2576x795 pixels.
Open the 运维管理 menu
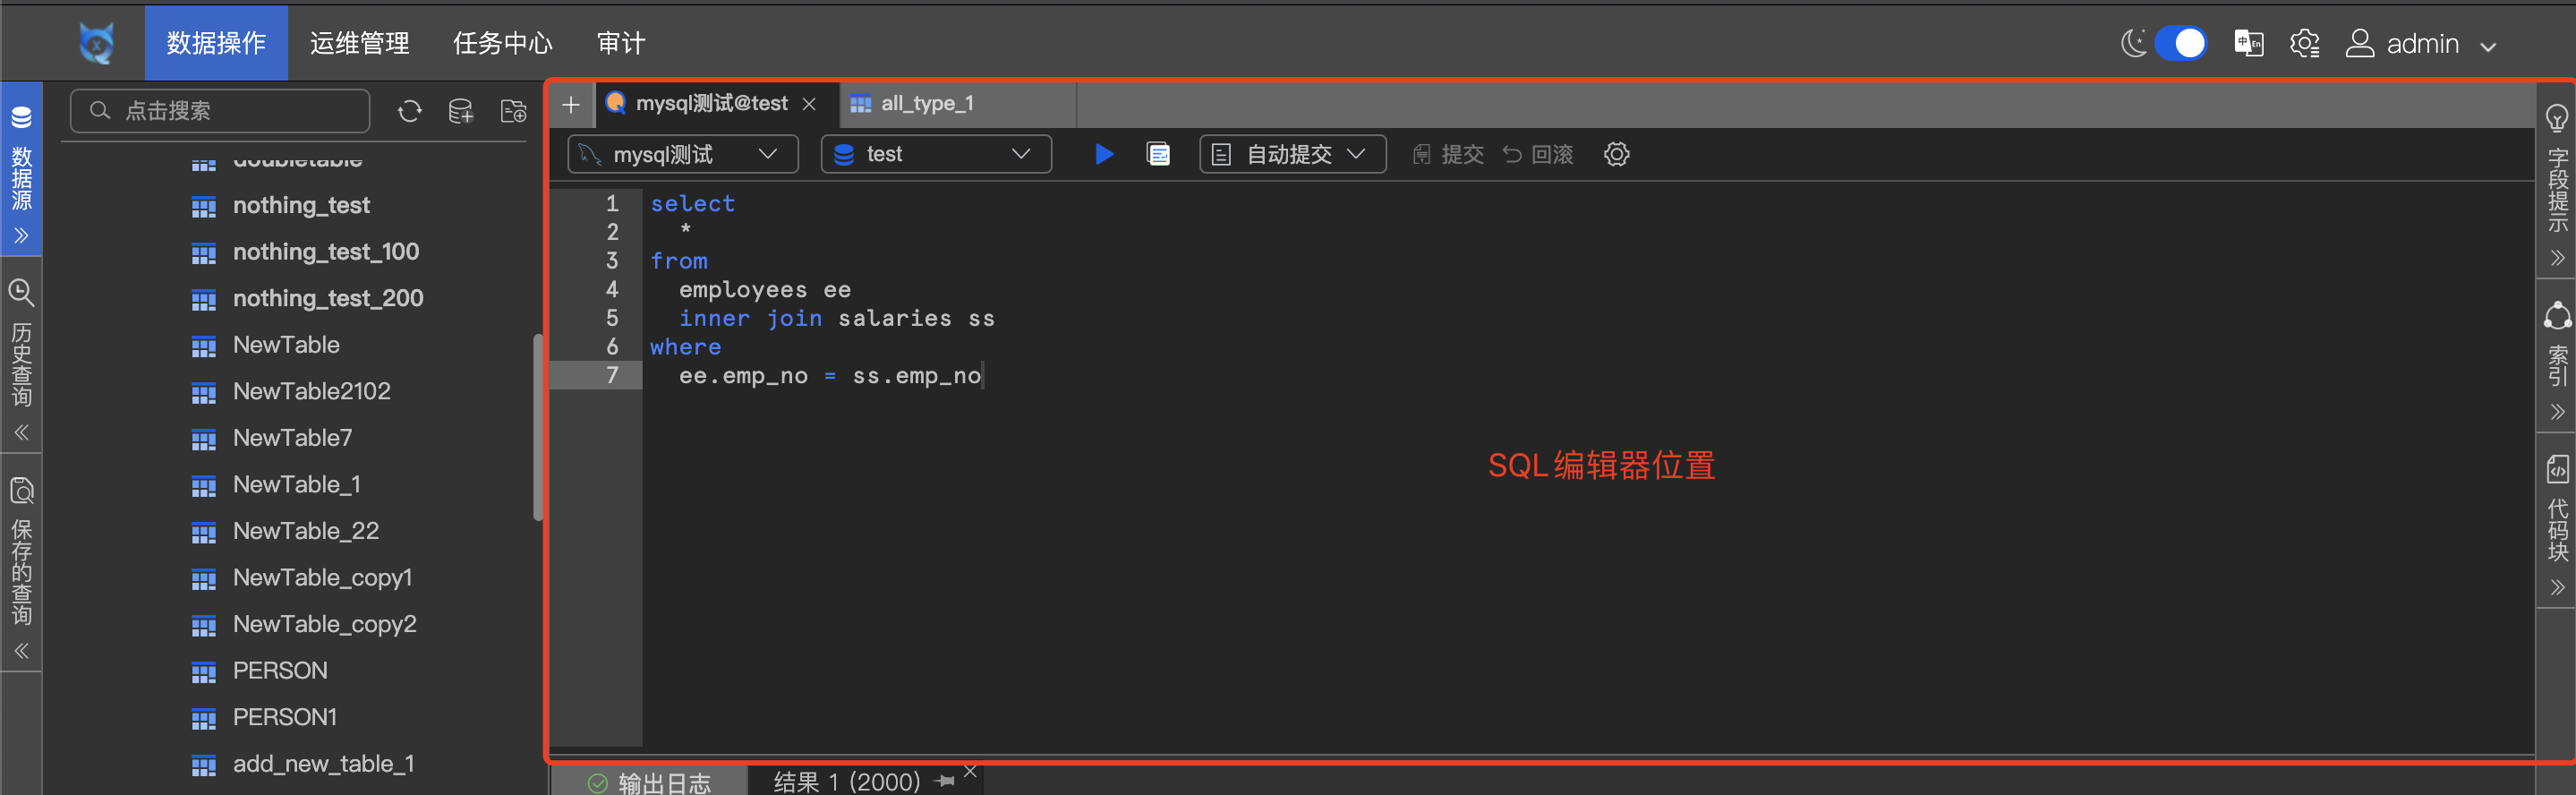point(359,43)
